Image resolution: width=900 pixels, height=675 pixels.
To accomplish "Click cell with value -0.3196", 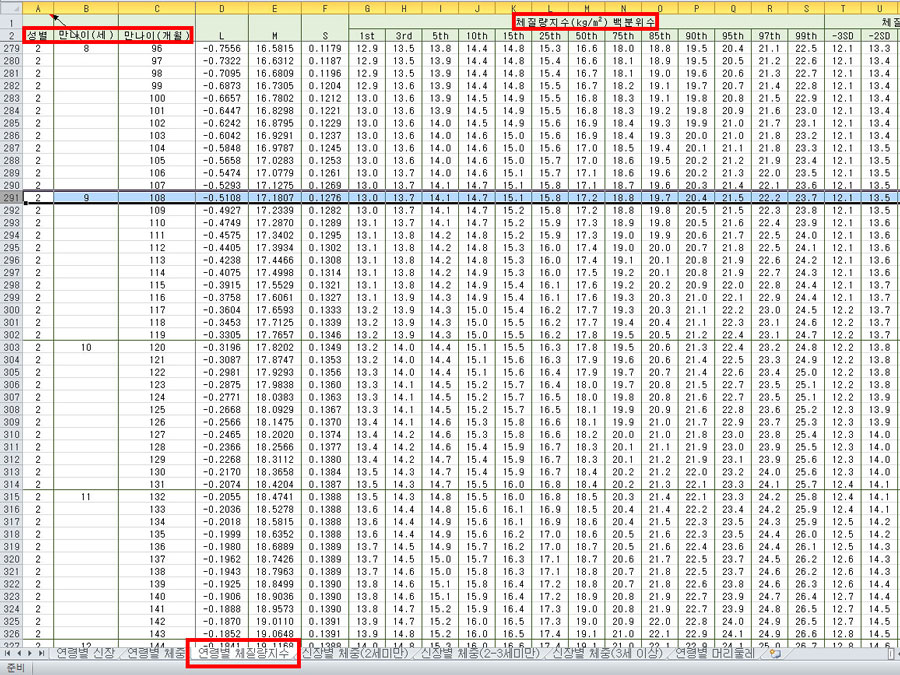I will [x=222, y=347].
